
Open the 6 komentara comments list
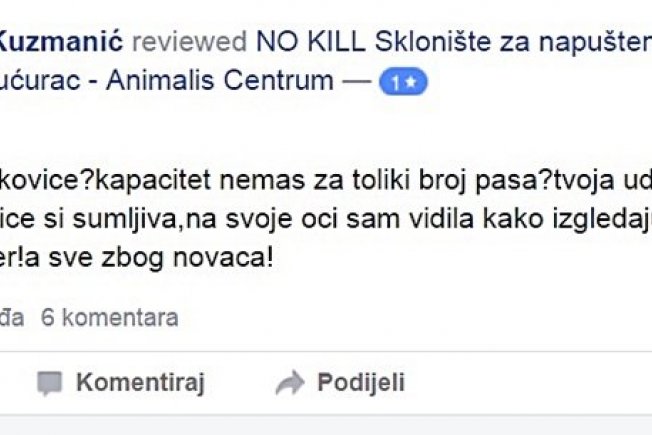pyautogui.click(x=110, y=318)
